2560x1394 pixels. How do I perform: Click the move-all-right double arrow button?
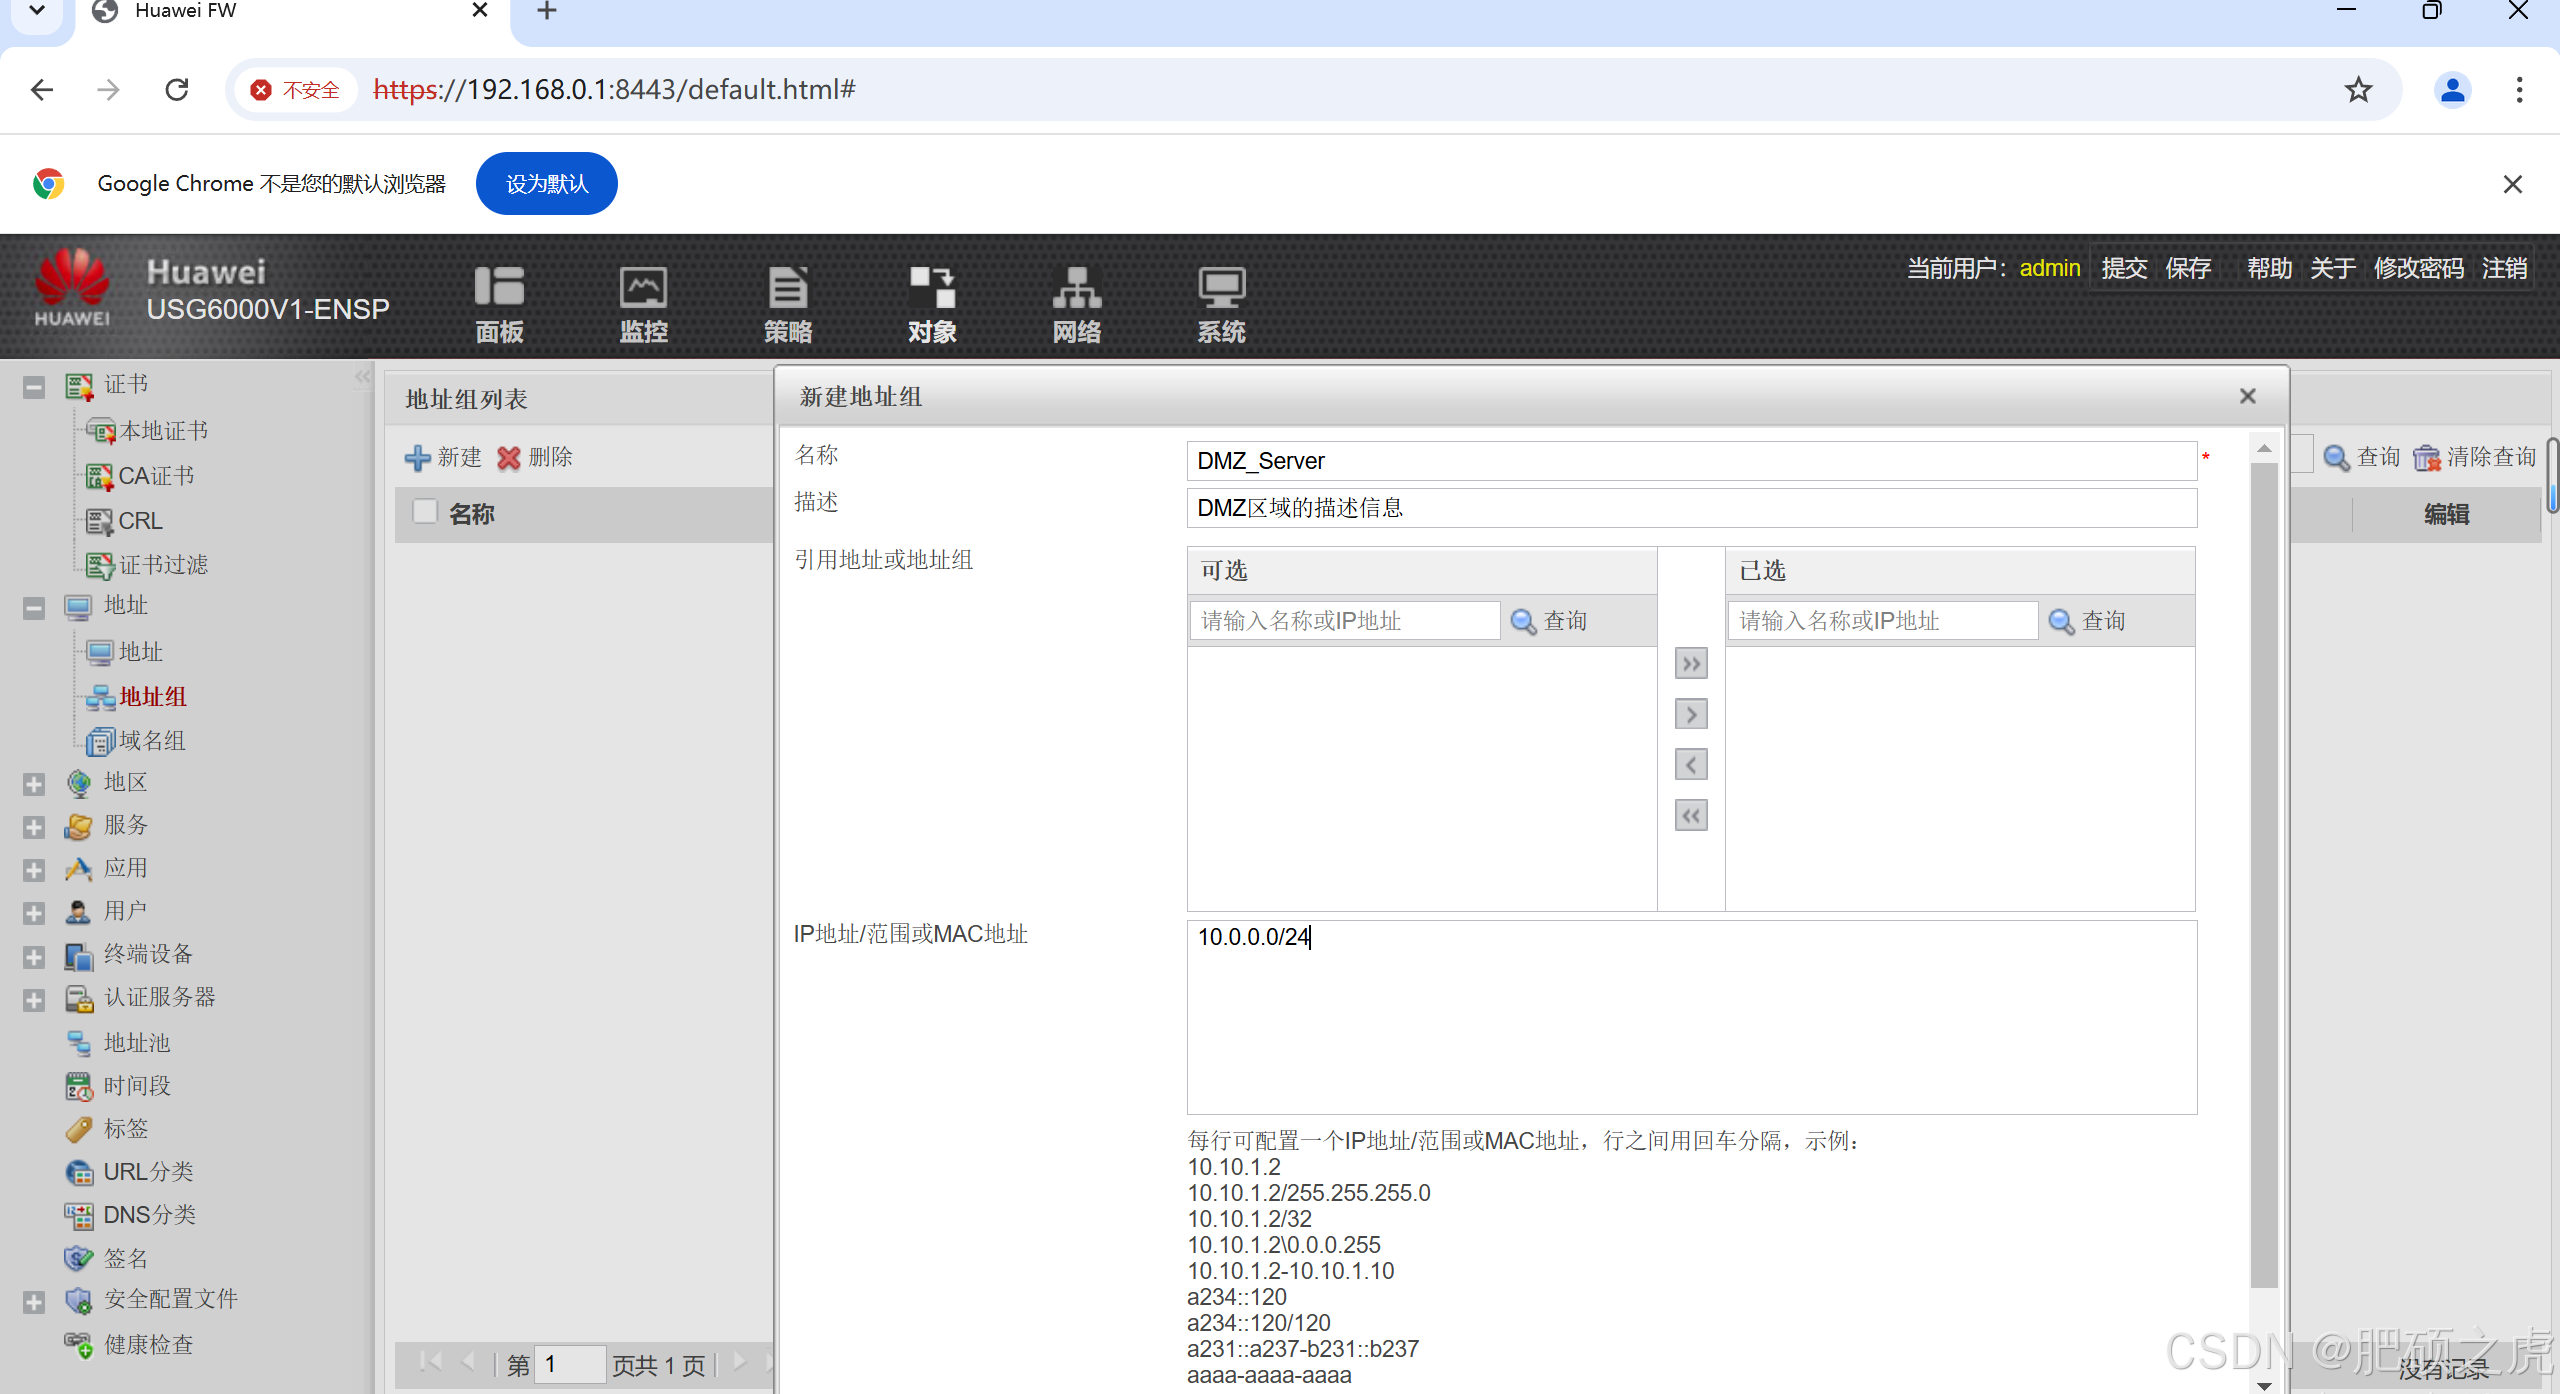(1690, 664)
